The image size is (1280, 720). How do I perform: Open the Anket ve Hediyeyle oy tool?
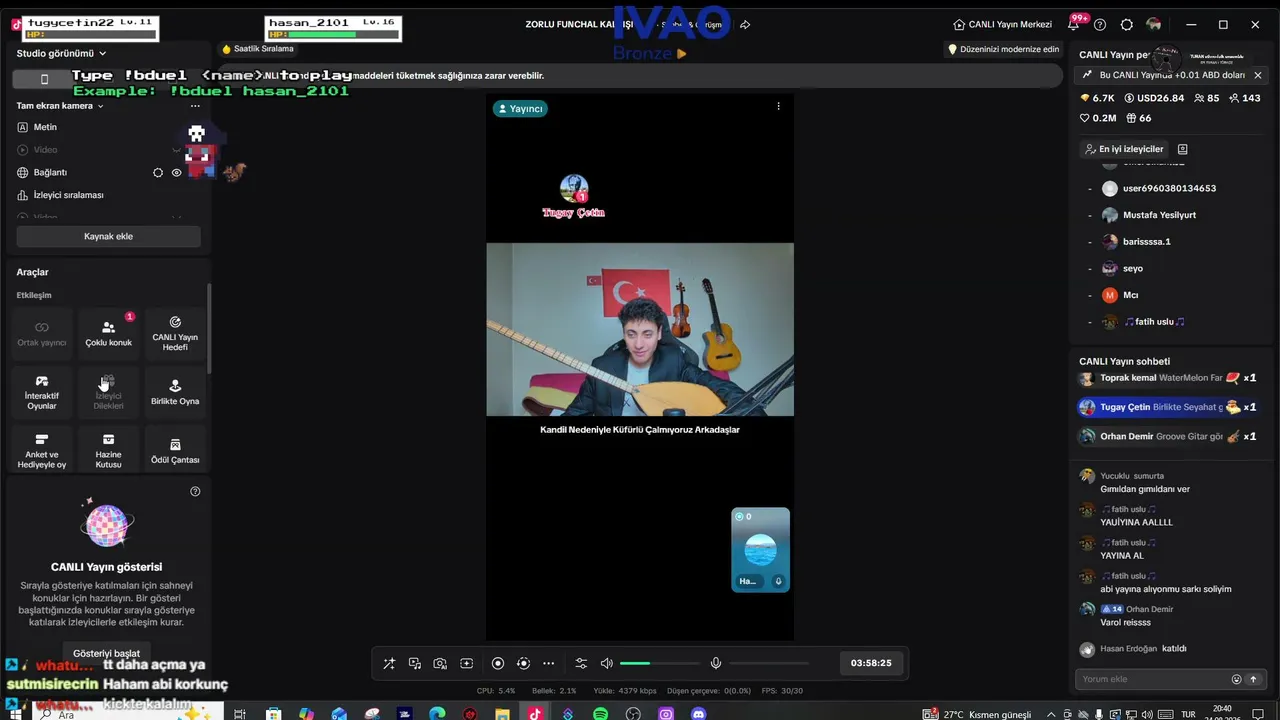point(42,451)
